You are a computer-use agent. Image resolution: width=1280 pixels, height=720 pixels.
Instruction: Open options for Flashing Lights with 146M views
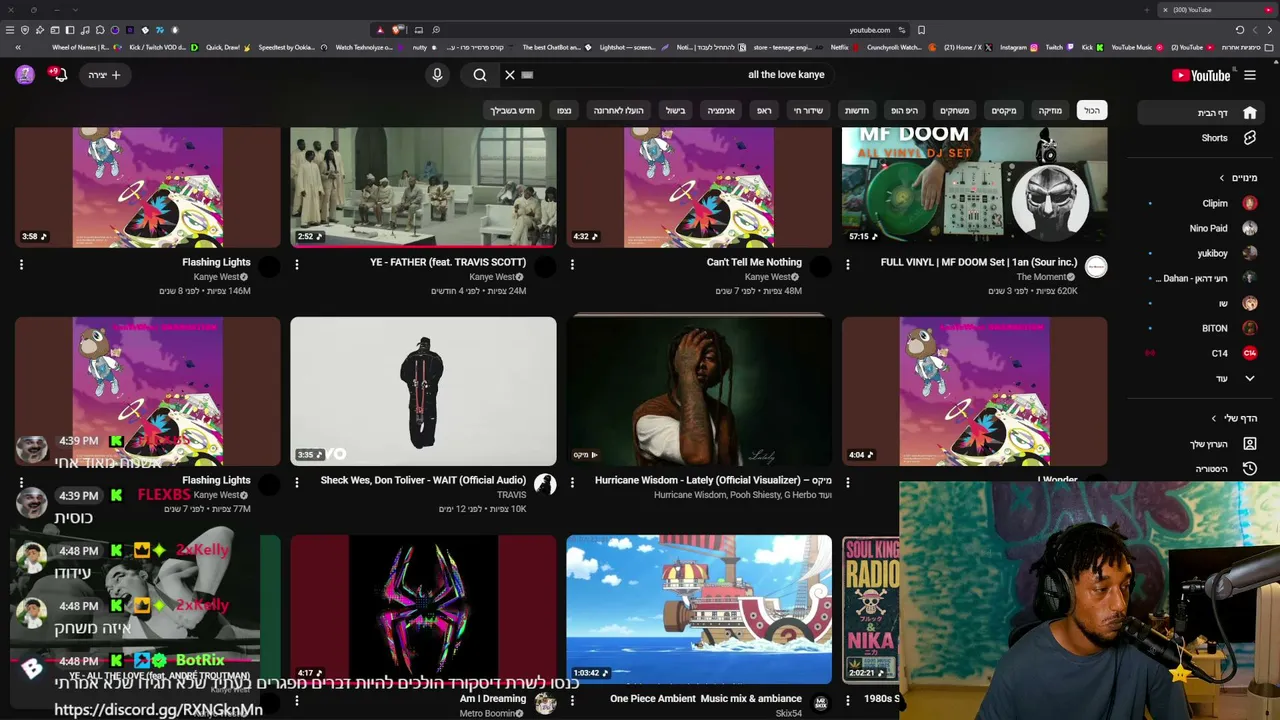click(21, 265)
